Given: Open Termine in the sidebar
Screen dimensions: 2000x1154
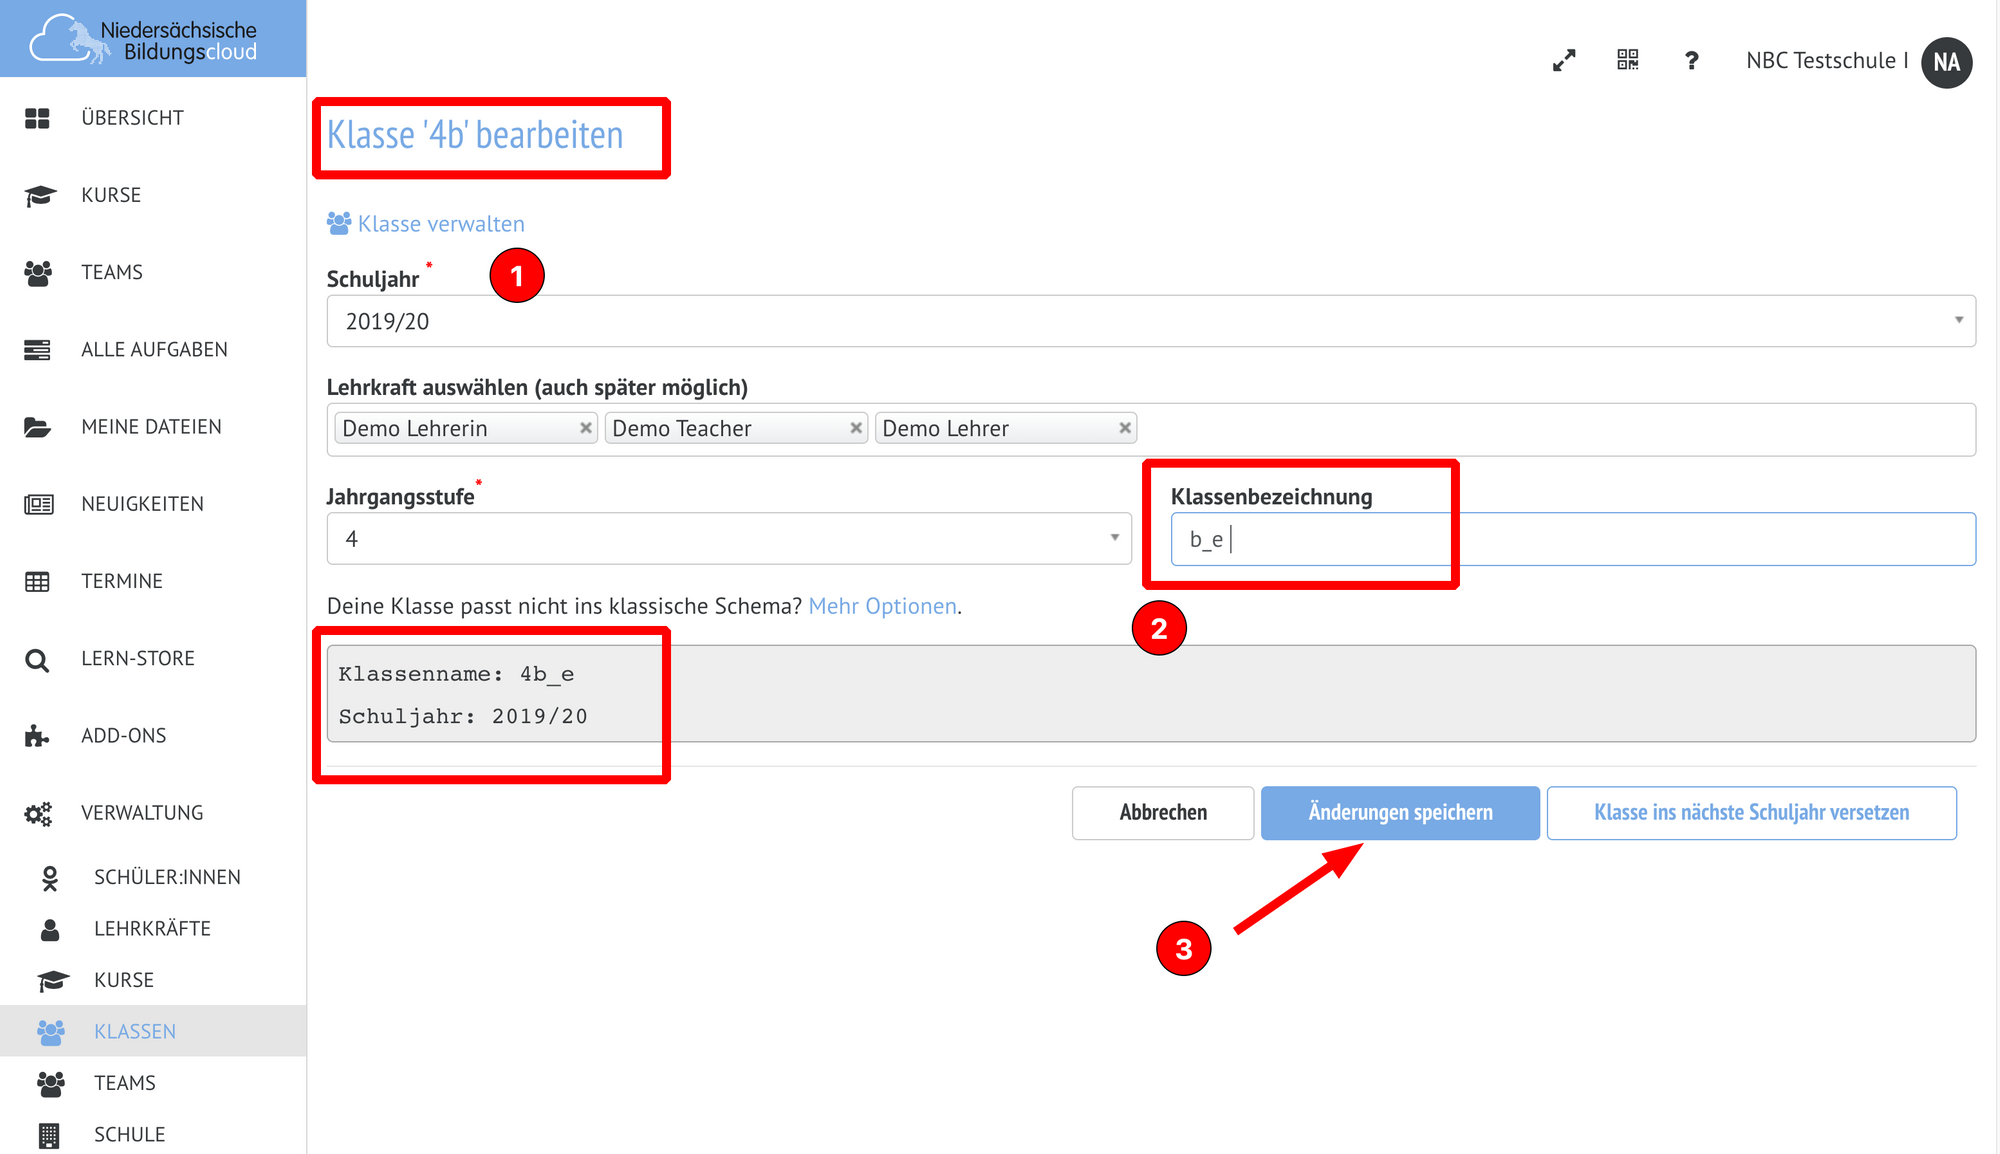Looking at the screenshot, I should coord(122,581).
